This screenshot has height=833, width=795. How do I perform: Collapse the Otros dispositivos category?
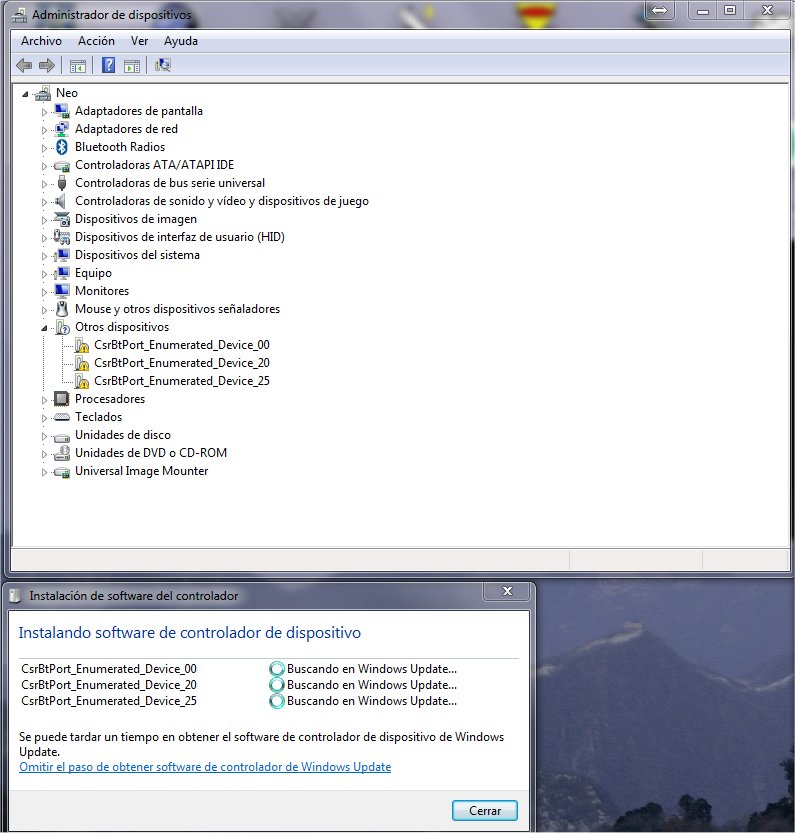[44, 327]
